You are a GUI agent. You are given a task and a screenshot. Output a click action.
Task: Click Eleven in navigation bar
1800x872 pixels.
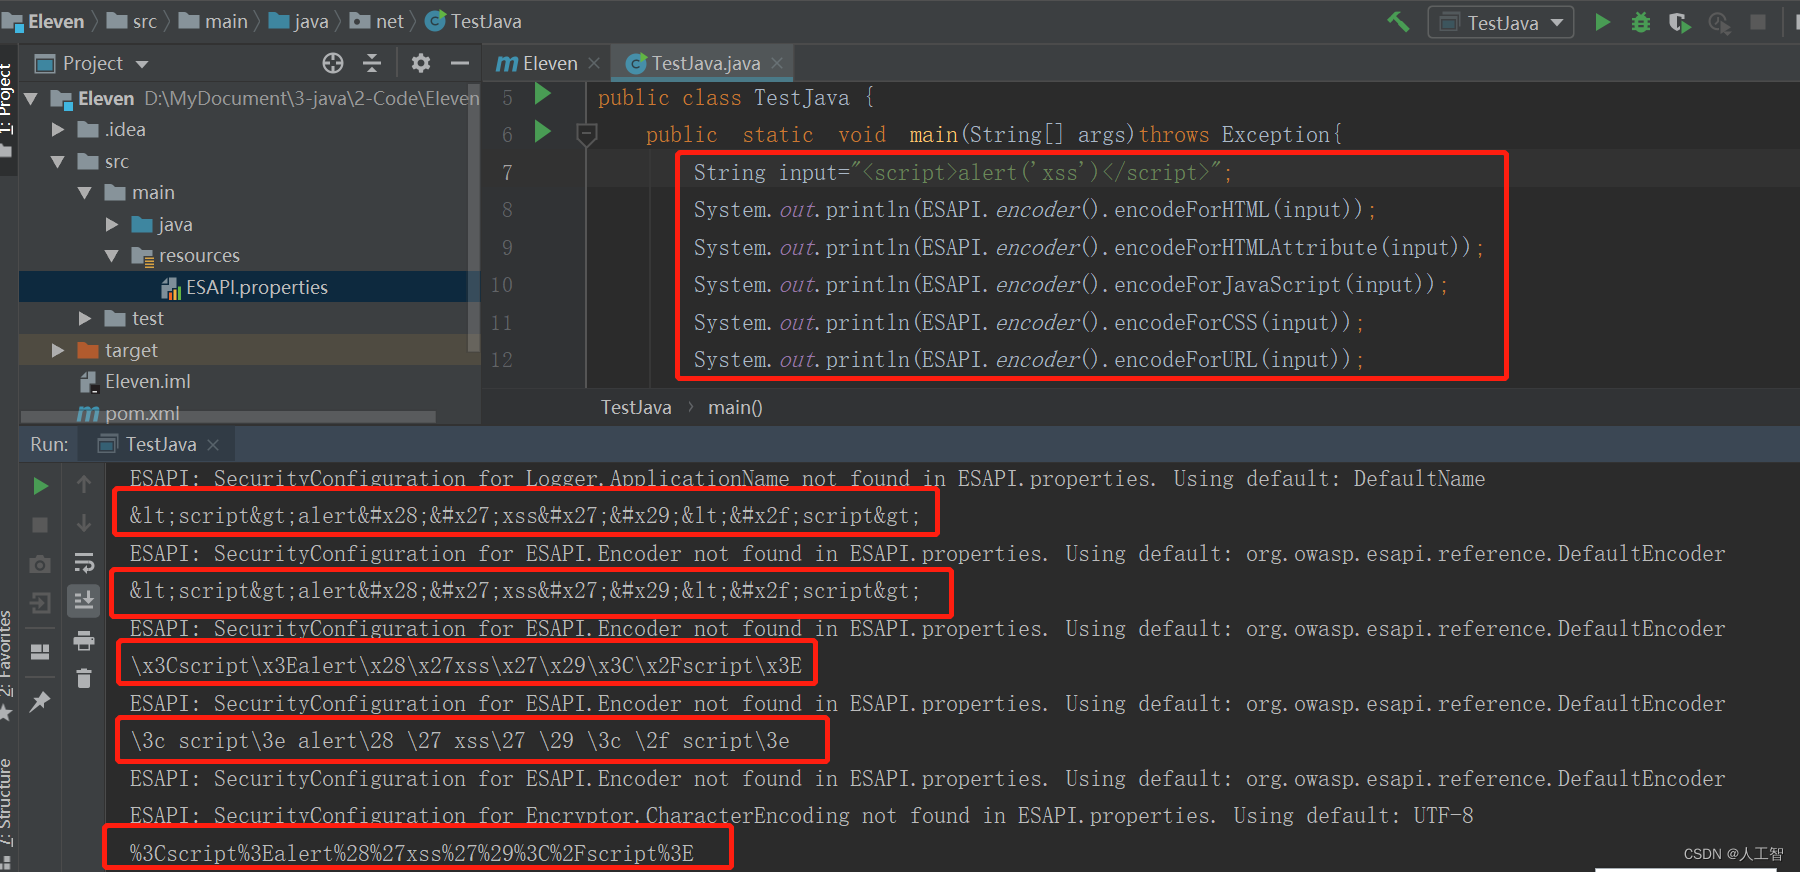tap(44, 21)
